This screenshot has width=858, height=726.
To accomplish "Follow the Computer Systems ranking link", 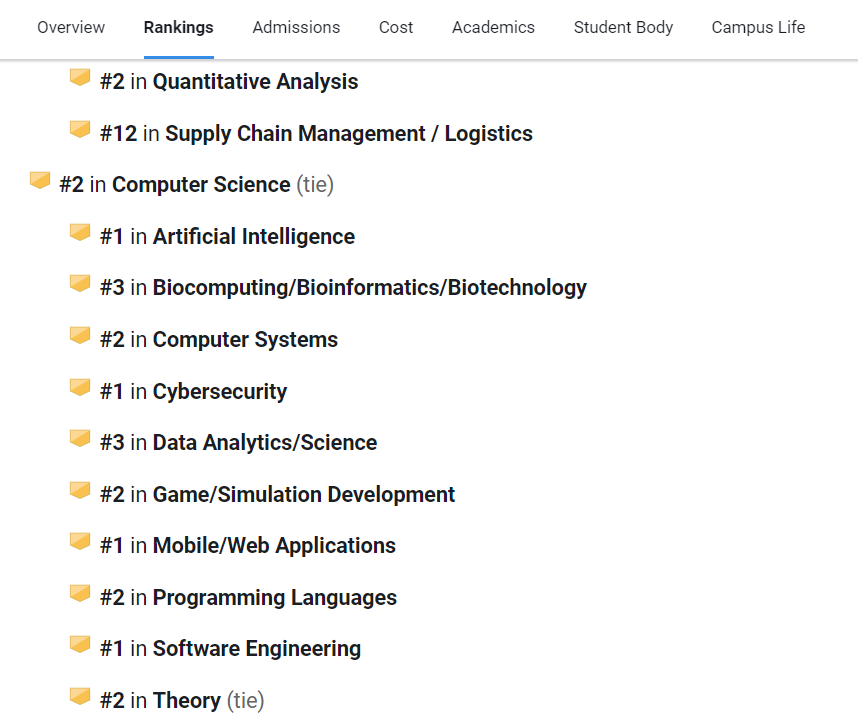I will tap(245, 340).
